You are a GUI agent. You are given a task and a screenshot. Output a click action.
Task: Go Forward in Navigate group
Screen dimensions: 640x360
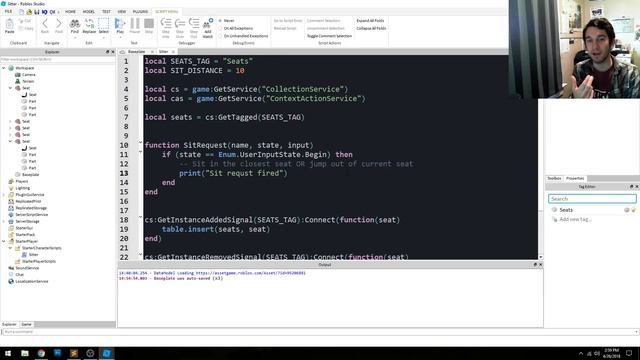click(x=59, y=25)
